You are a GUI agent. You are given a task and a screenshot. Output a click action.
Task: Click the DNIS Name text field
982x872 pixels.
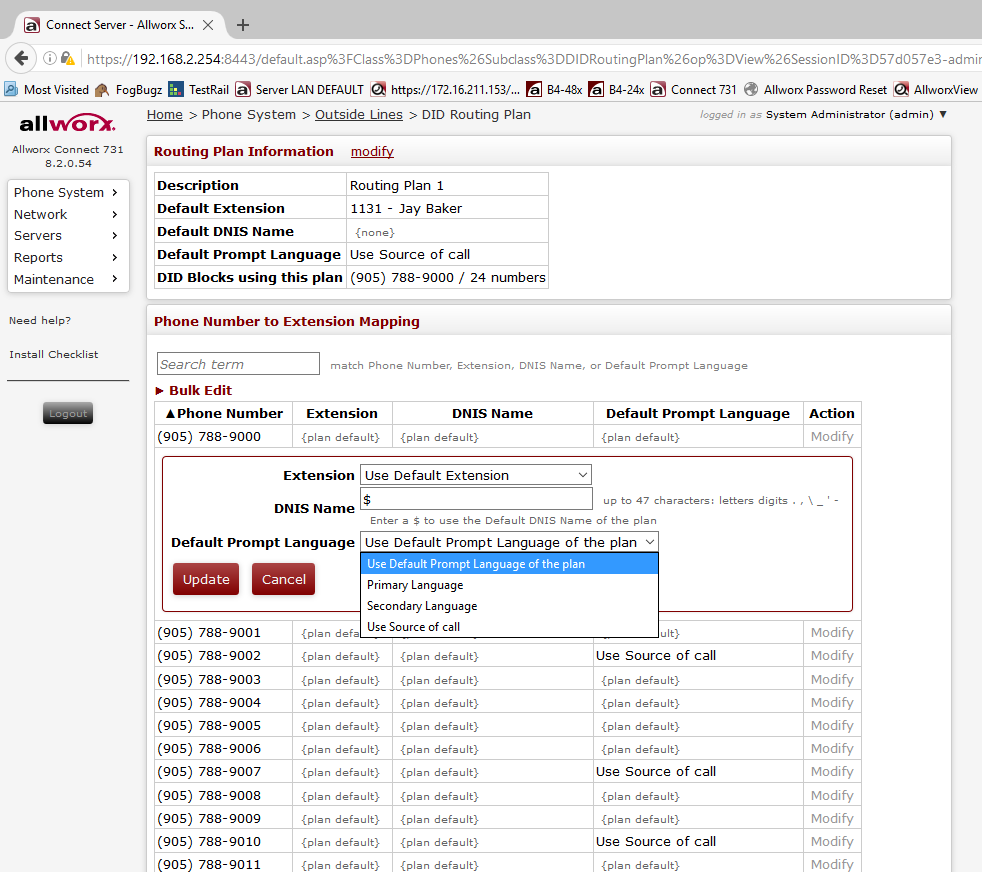pos(477,499)
